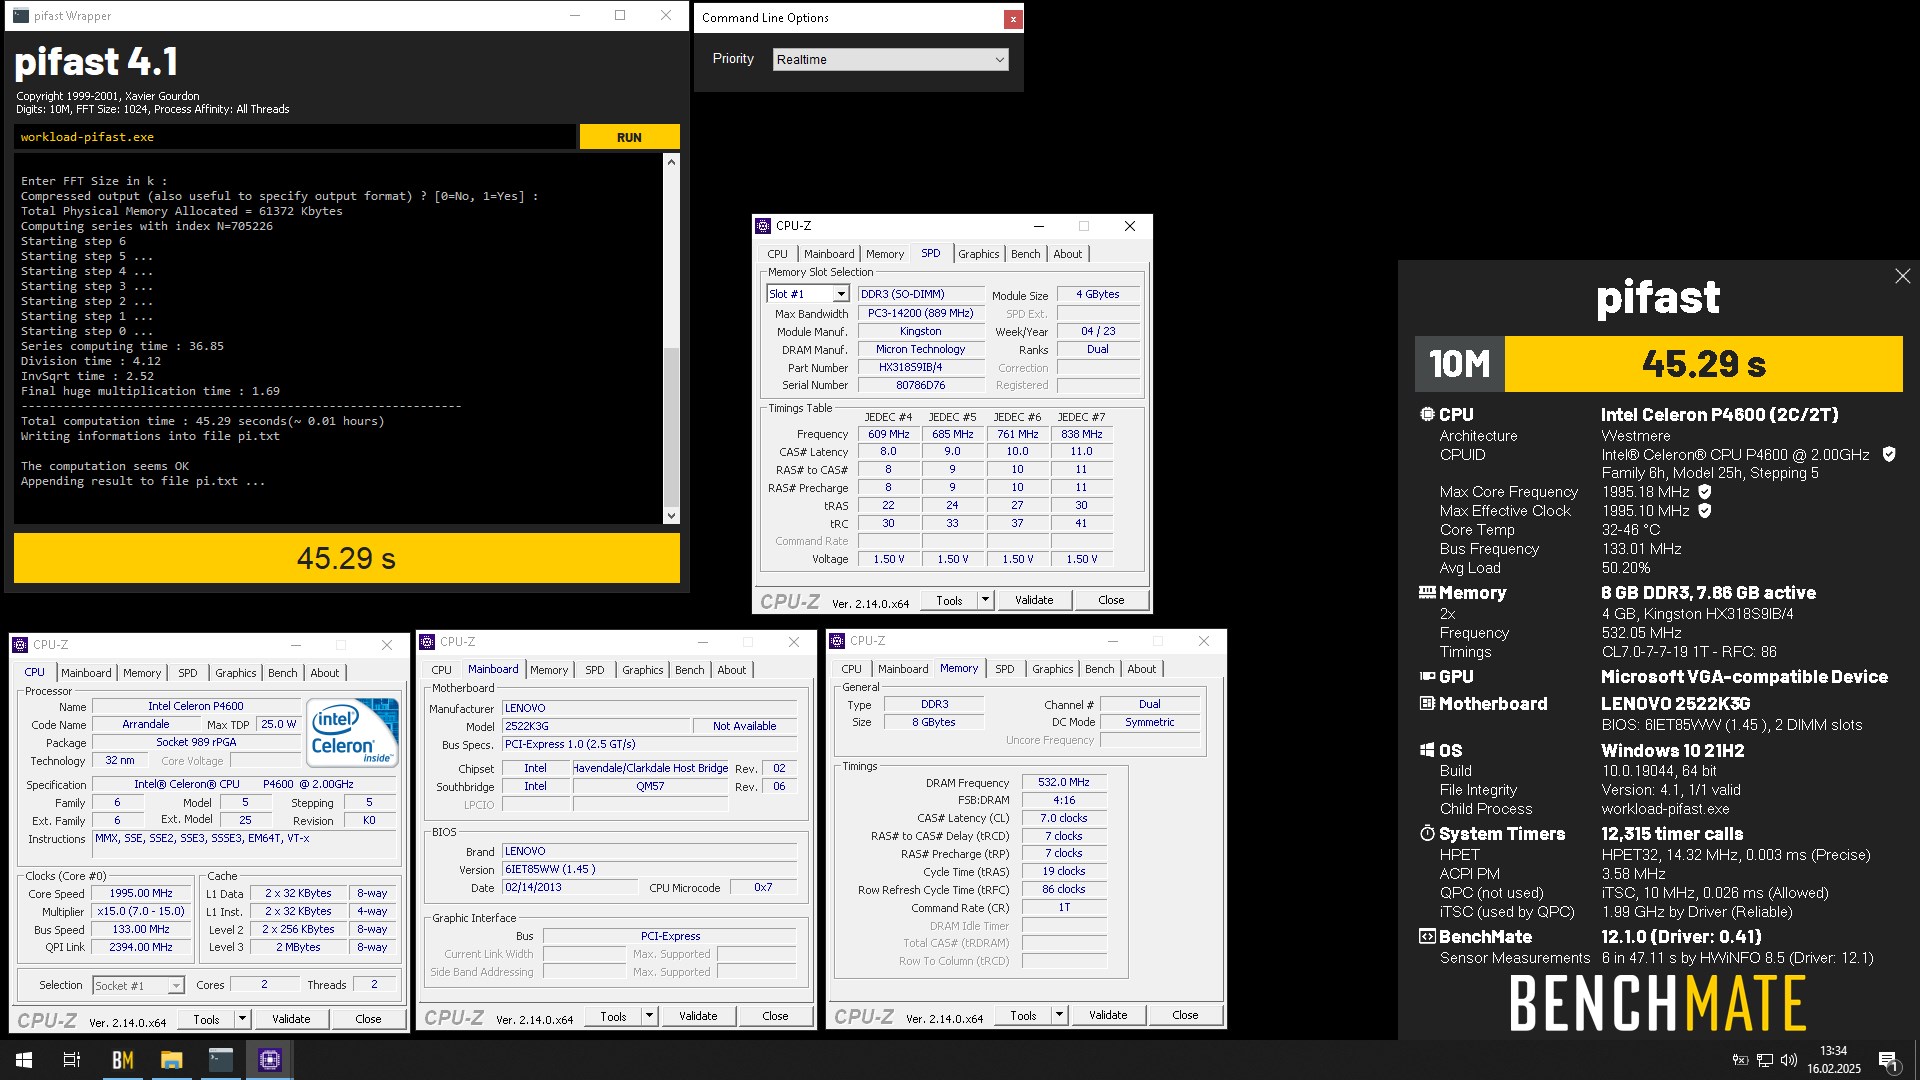The image size is (1920, 1080).
Task: Click the network icon in system tray
Action: coord(1765,1060)
